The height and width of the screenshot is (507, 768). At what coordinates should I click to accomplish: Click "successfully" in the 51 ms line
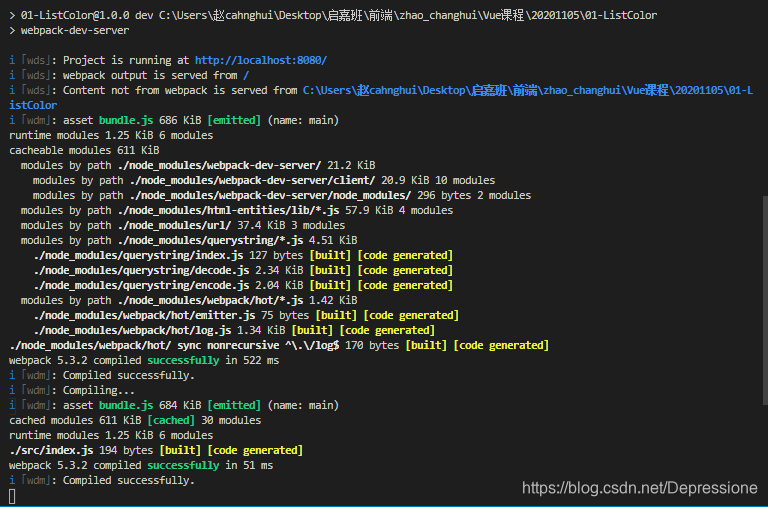tap(183, 465)
